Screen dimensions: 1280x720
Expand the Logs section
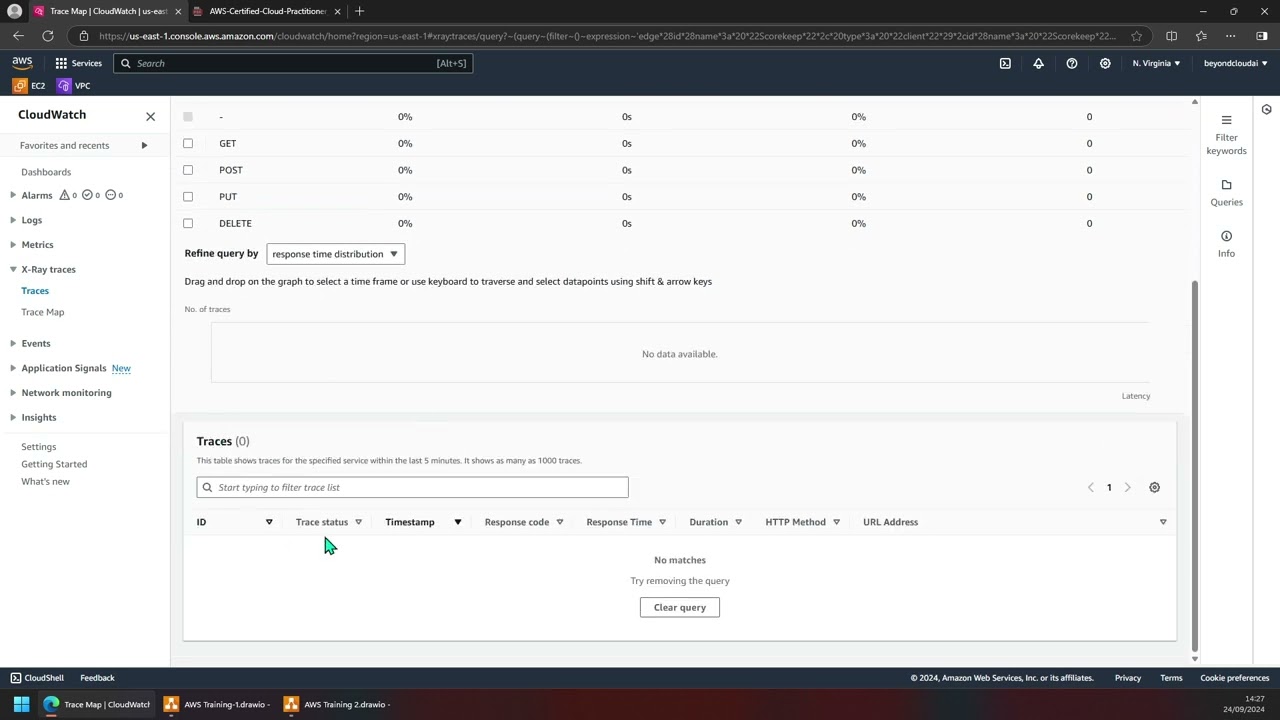coord(13,220)
